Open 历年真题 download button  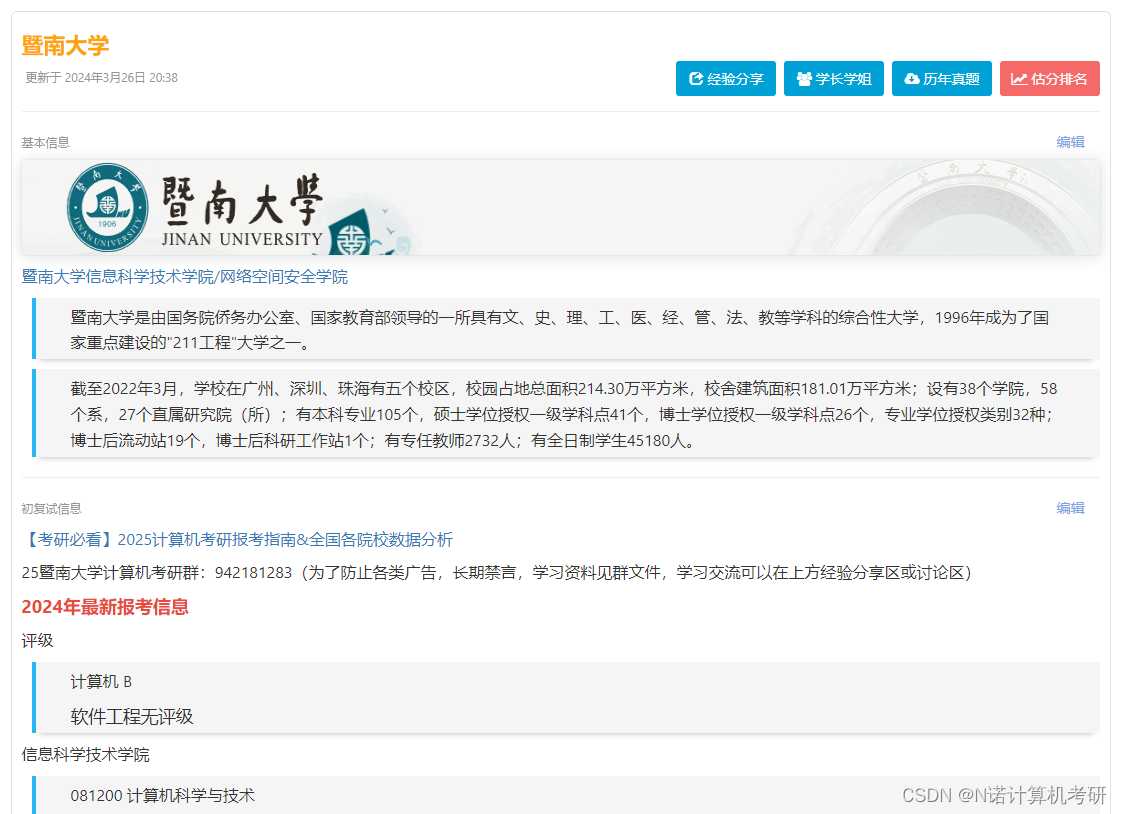(942, 79)
